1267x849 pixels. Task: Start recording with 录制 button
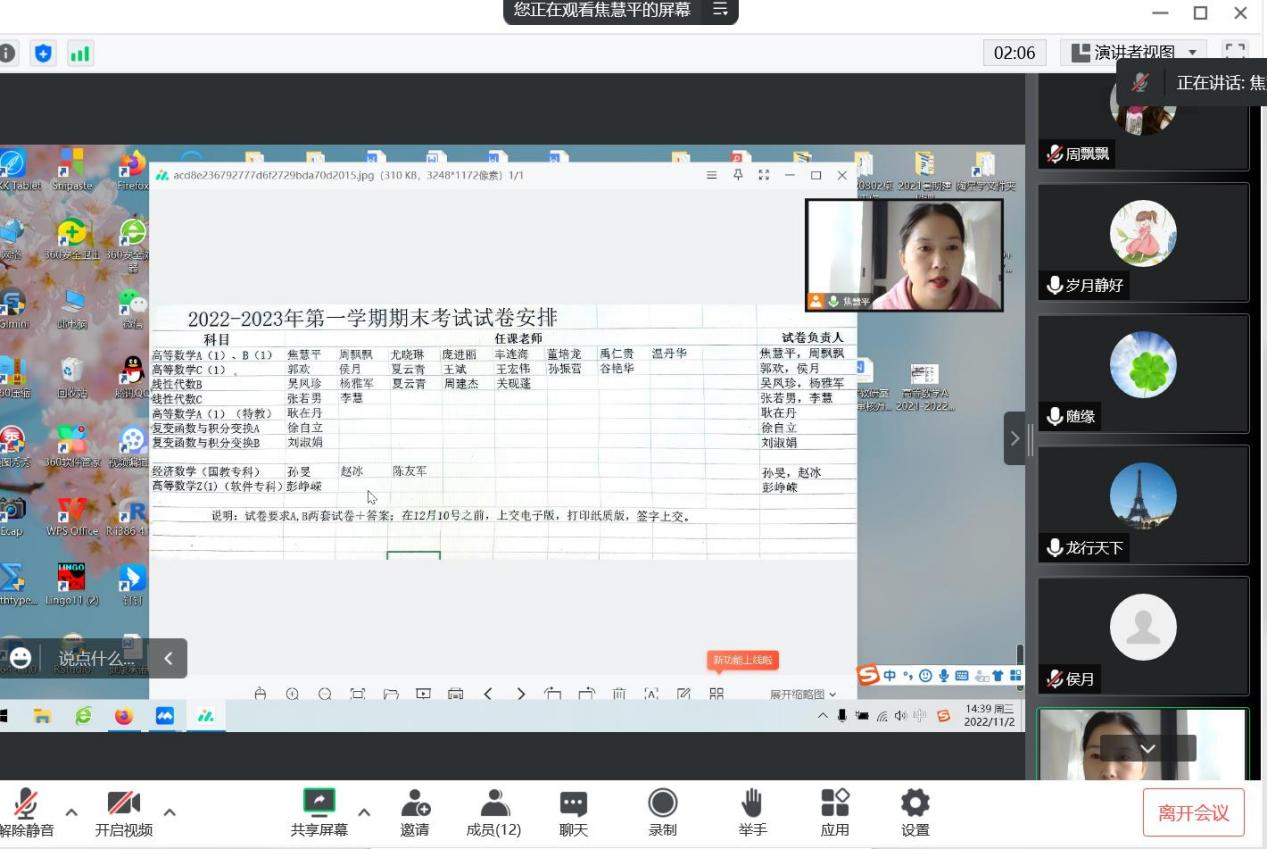662,812
